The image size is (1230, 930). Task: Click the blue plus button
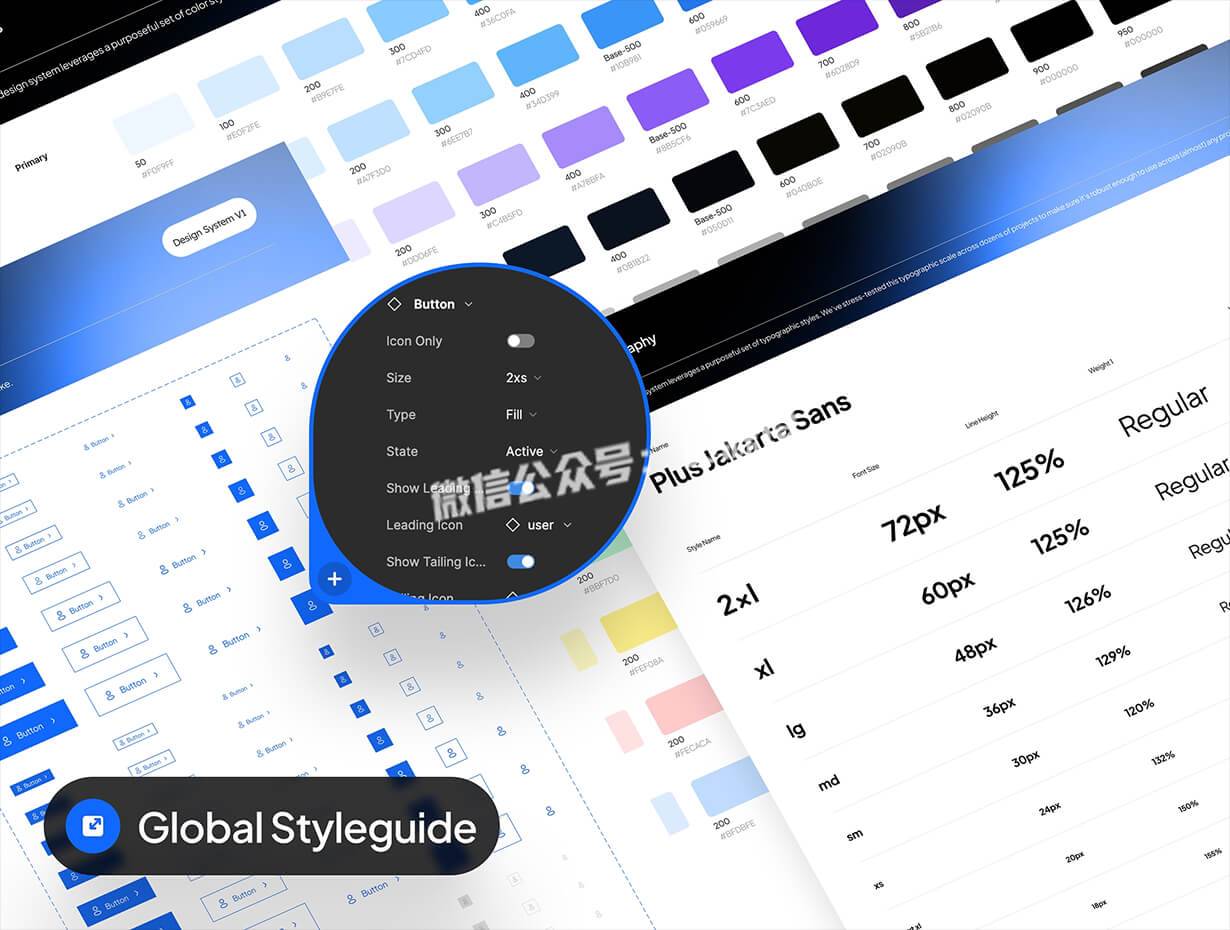point(335,579)
